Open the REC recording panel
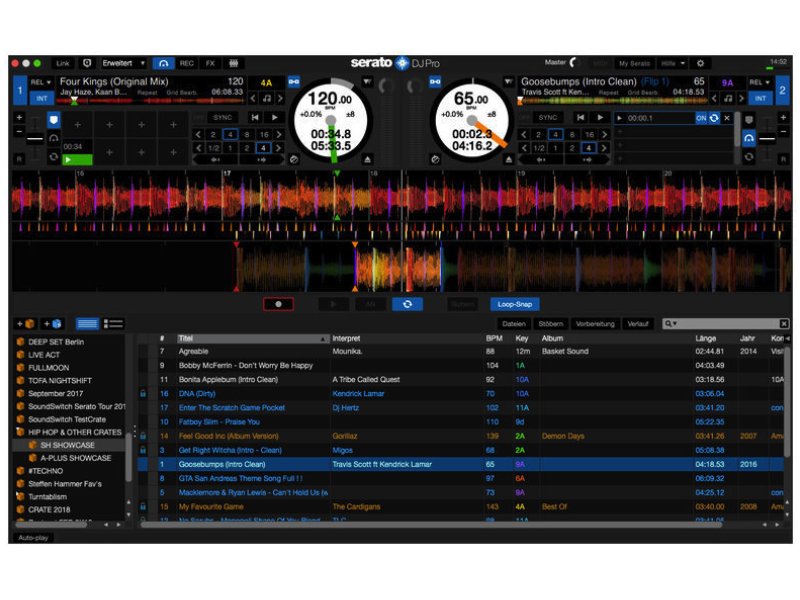Screen dimensions: 800x600 pos(187,63)
